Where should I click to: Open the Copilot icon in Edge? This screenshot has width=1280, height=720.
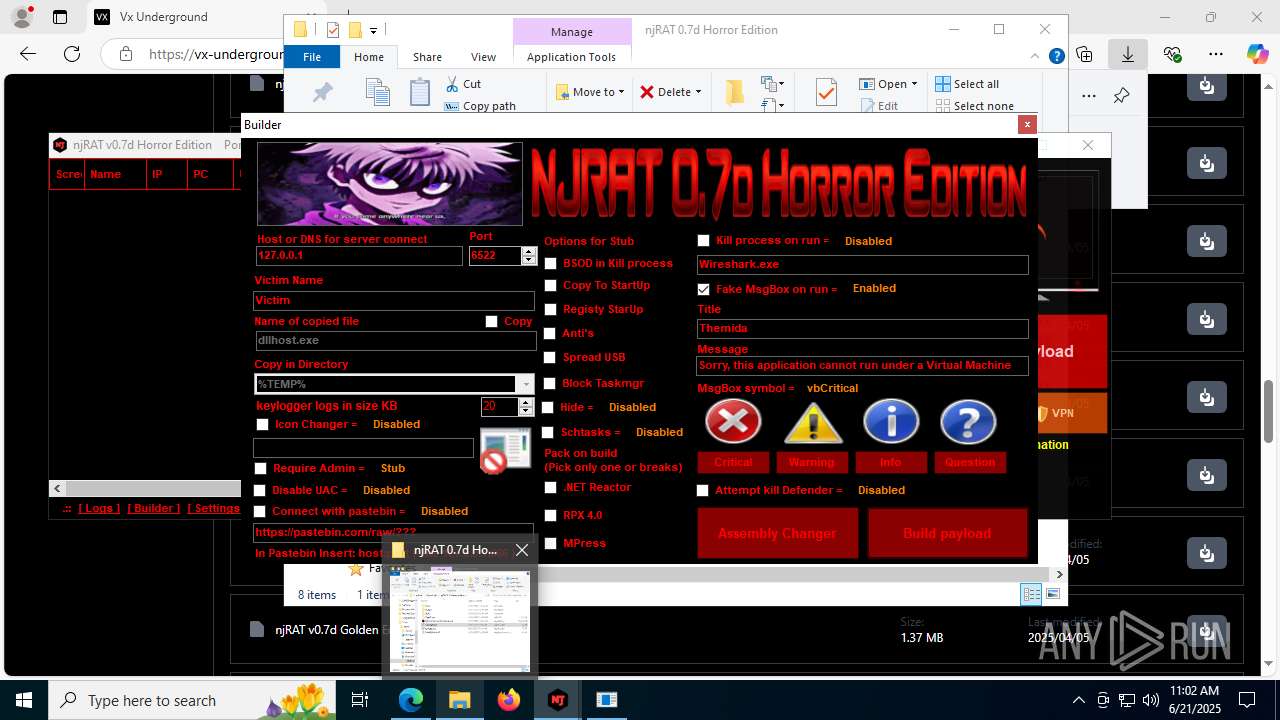(1257, 54)
